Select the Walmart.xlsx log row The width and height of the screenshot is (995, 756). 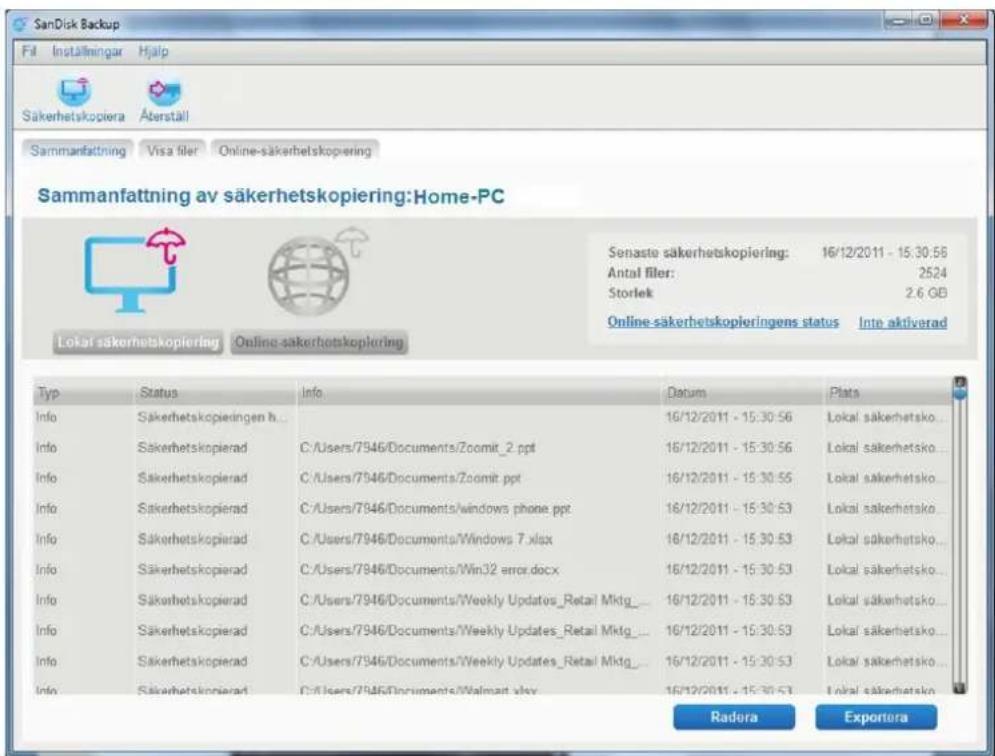(x=492, y=689)
